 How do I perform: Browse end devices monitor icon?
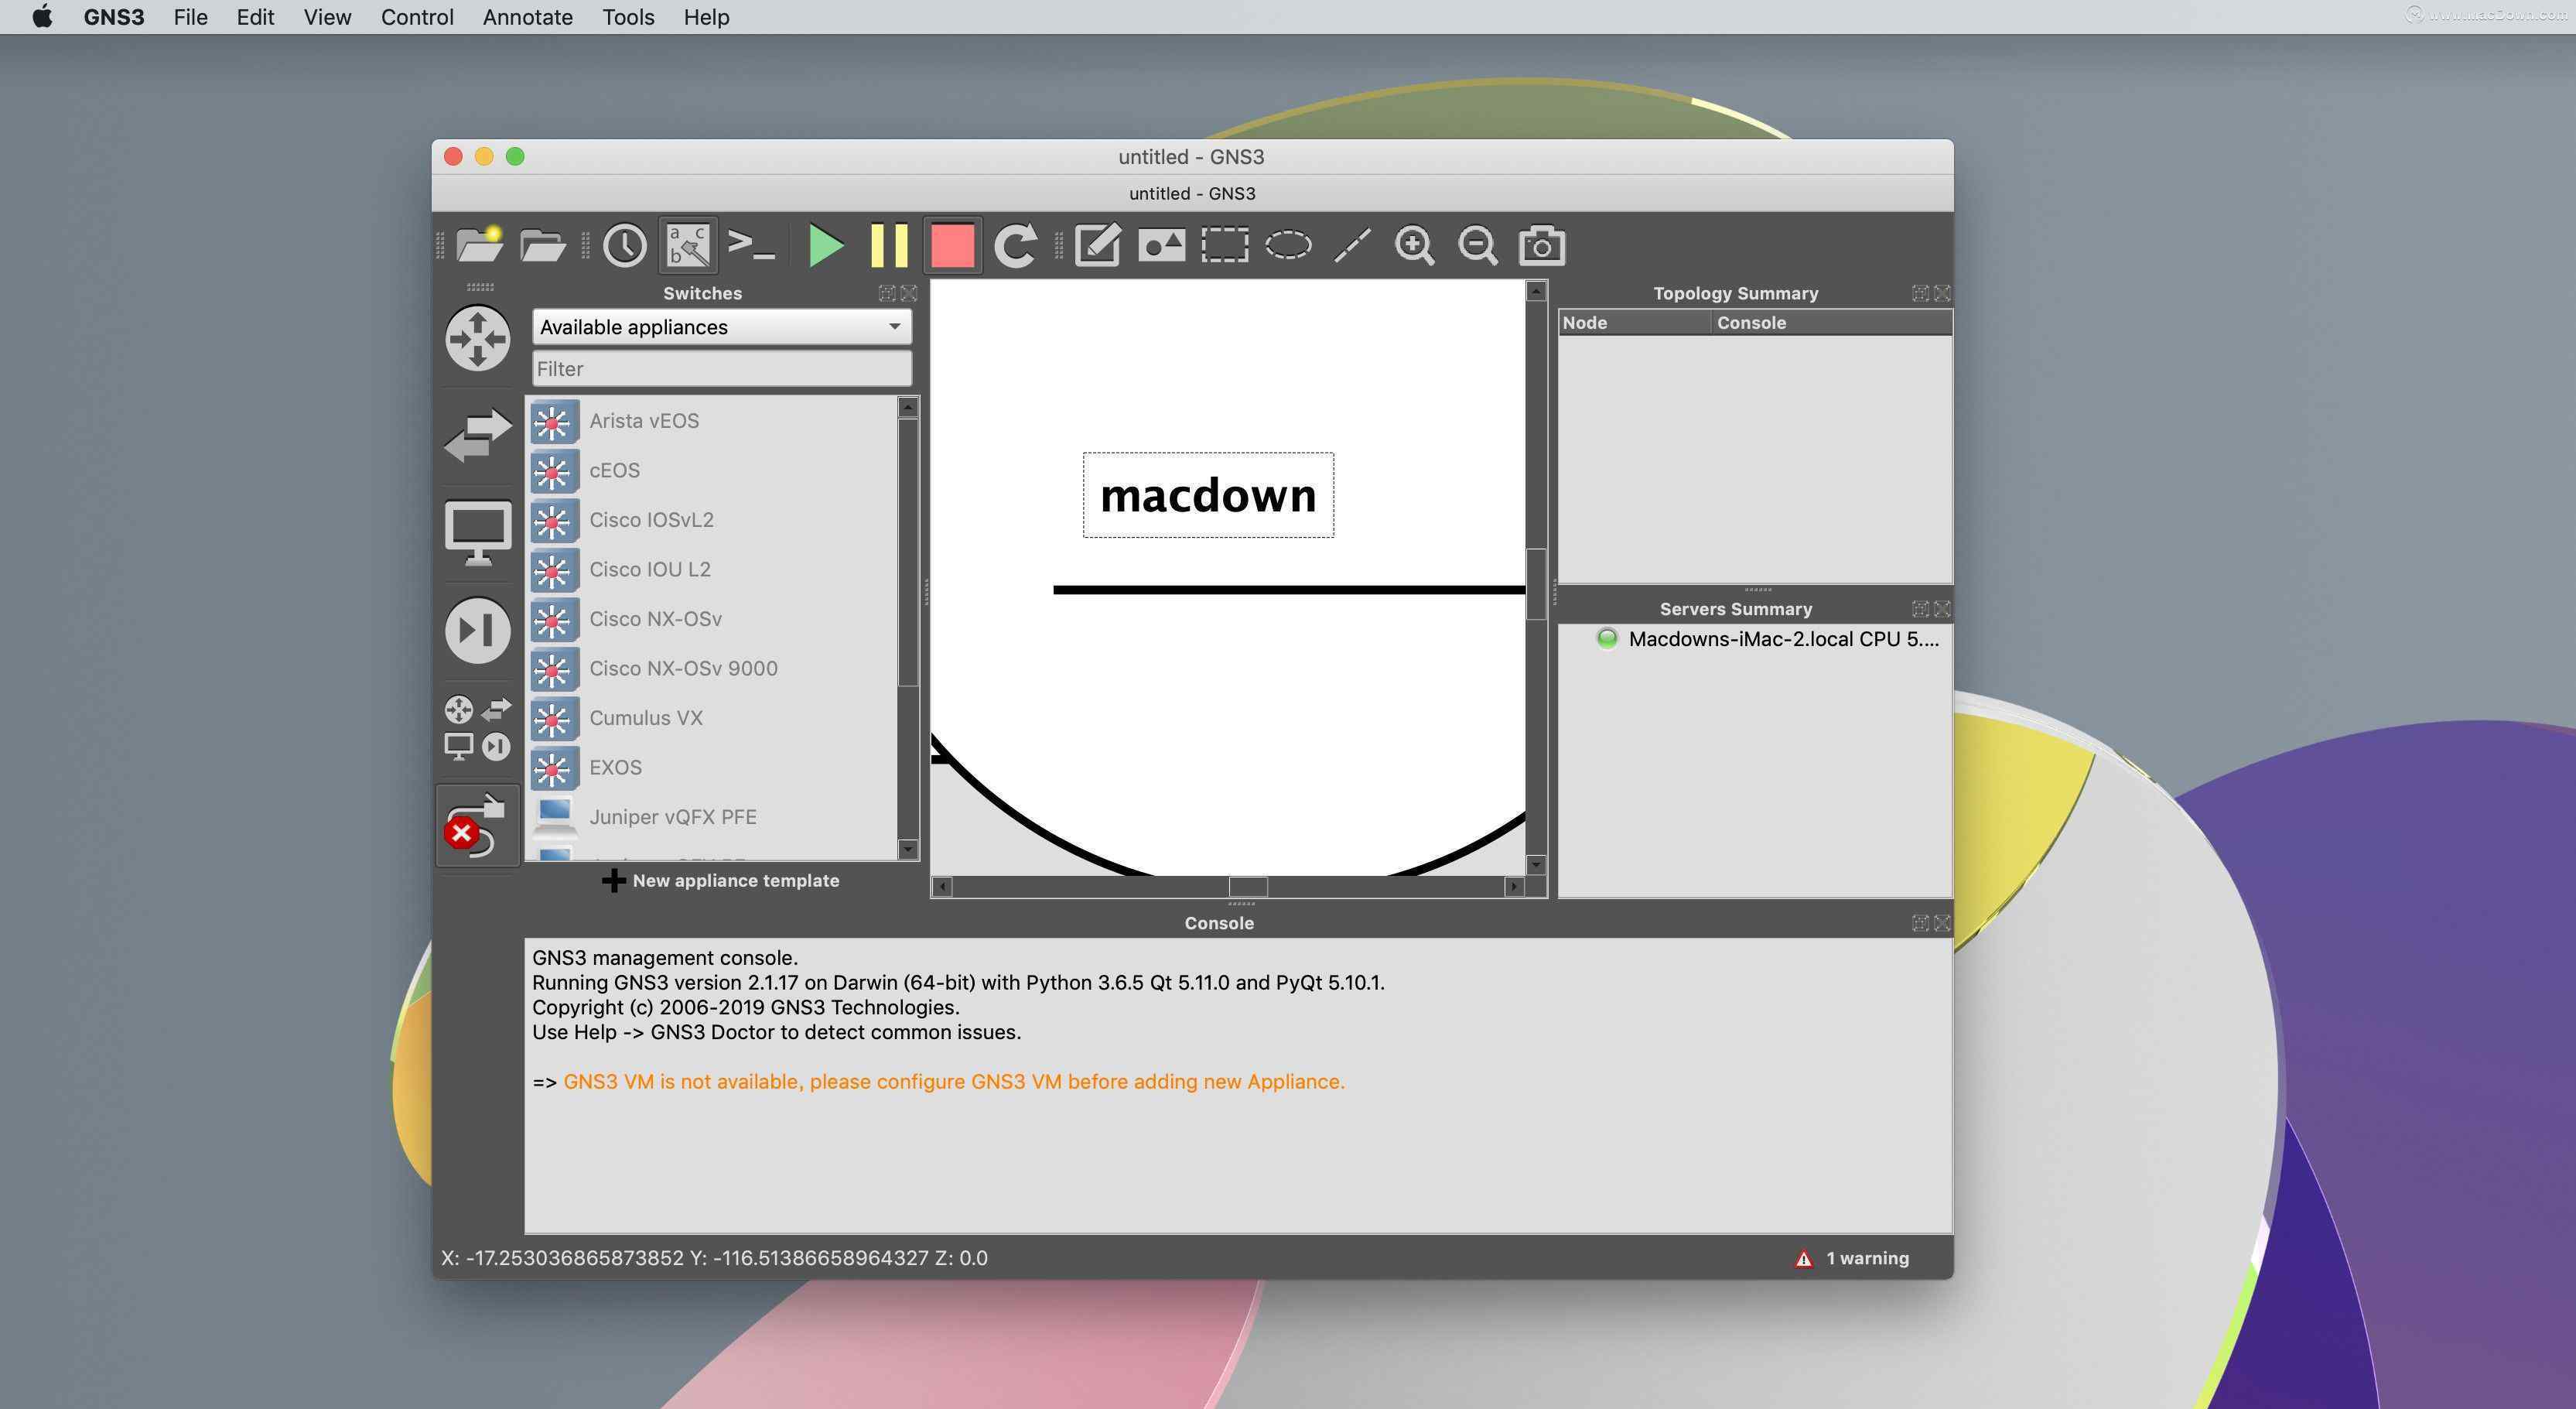pyautogui.click(x=478, y=532)
